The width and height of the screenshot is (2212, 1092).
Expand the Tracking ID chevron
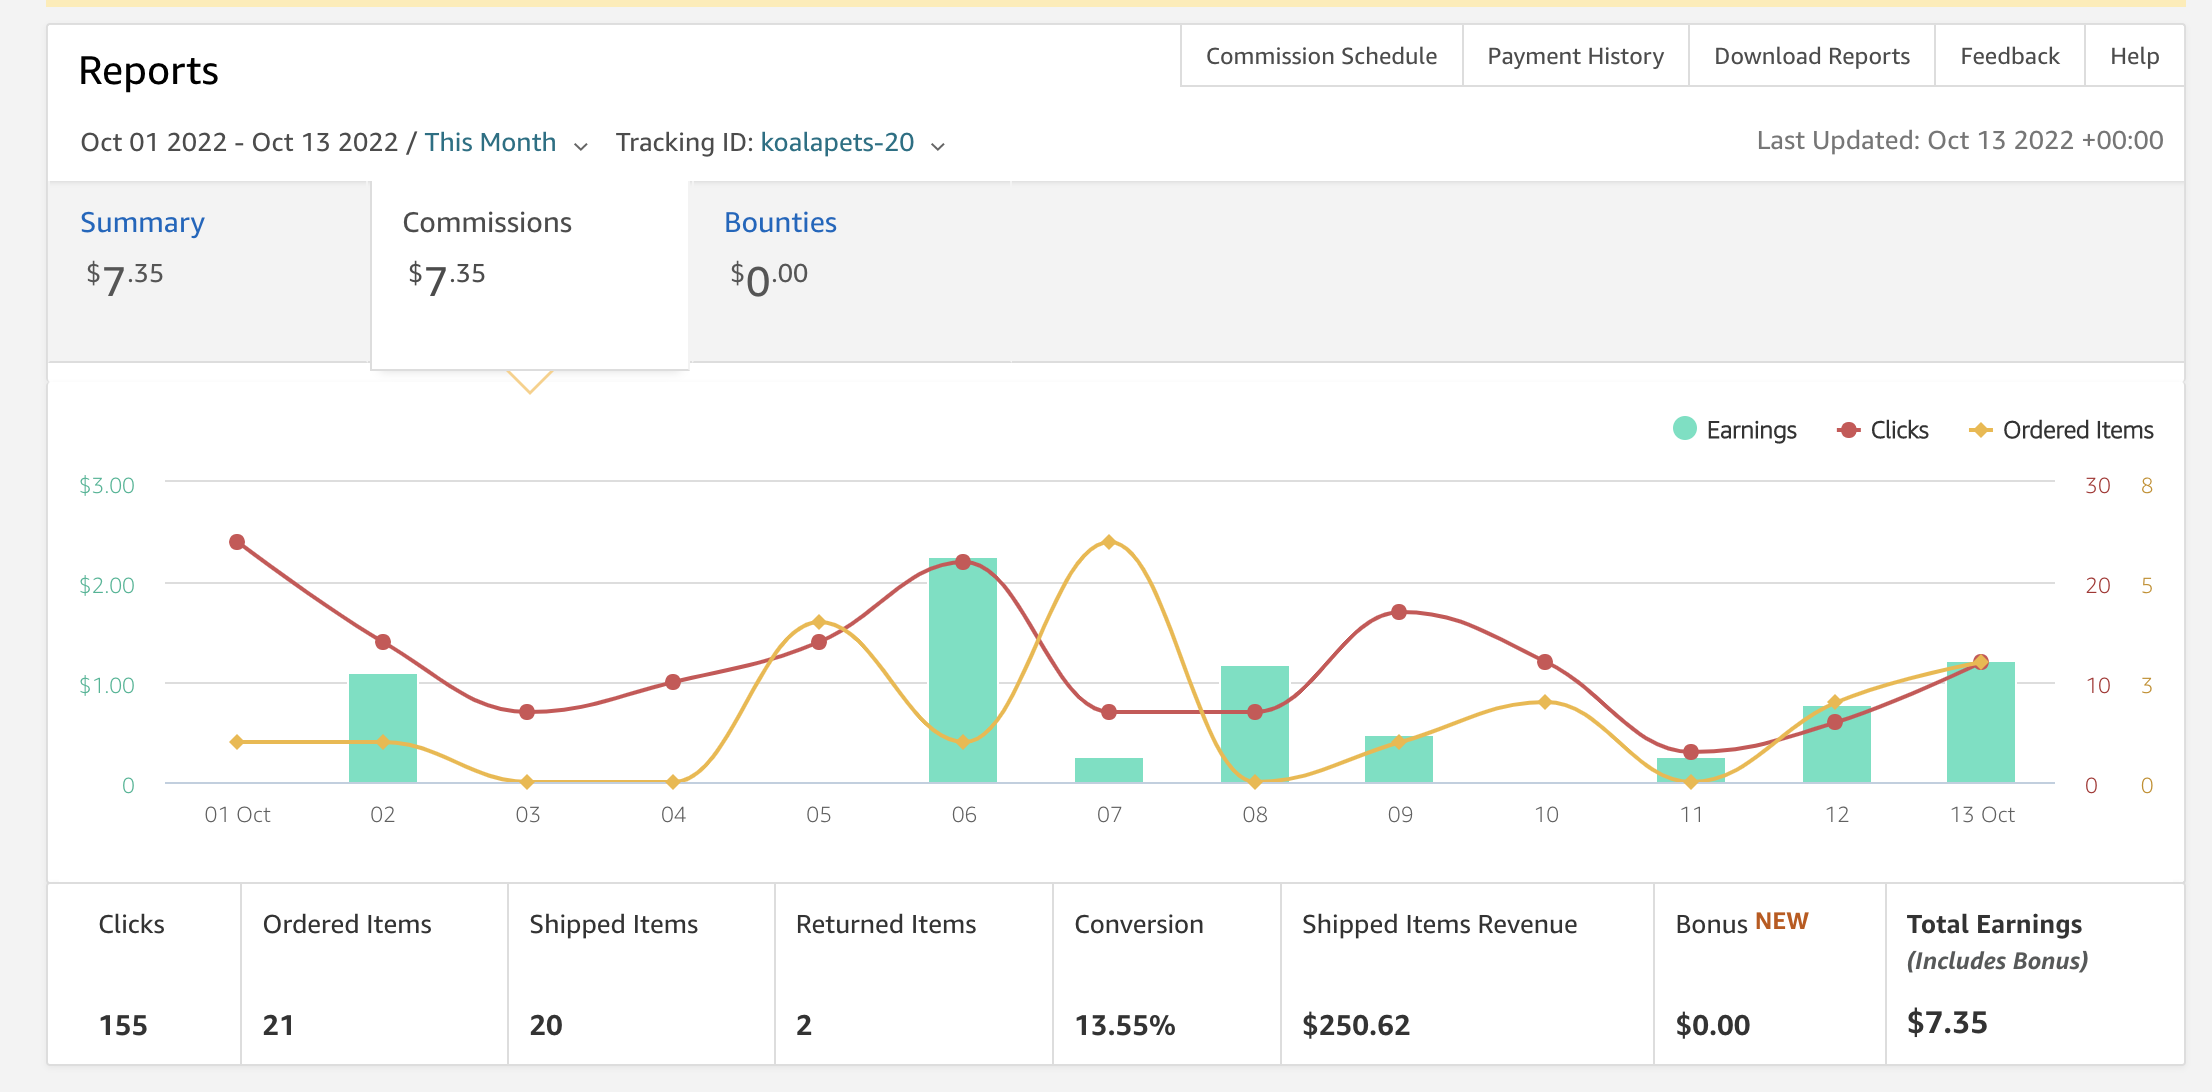point(938,146)
